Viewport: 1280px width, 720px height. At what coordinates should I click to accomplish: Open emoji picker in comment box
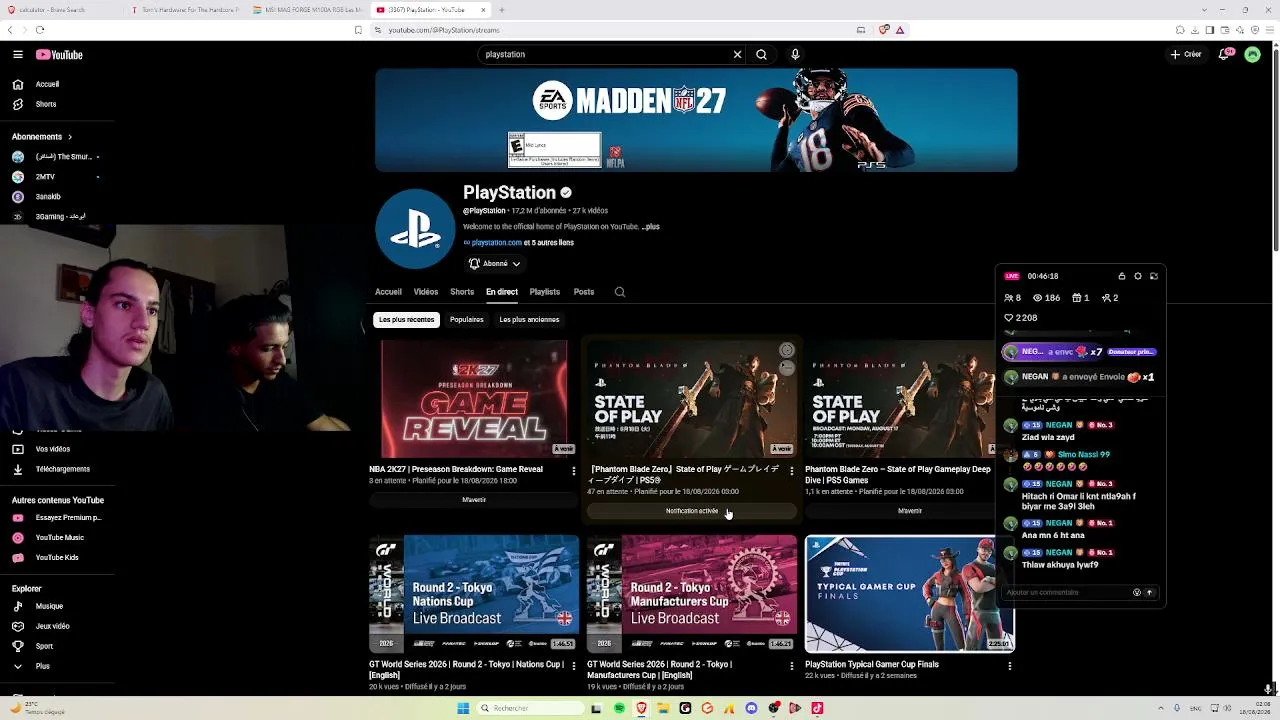click(1137, 593)
